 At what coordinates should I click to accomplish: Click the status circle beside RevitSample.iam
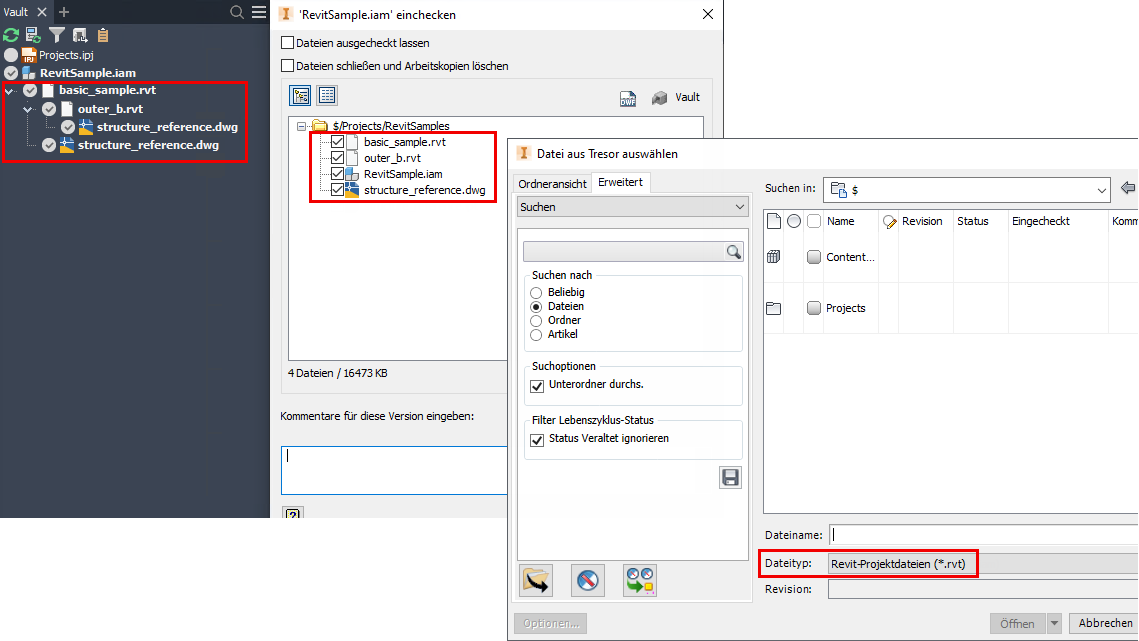(x=11, y=73)
